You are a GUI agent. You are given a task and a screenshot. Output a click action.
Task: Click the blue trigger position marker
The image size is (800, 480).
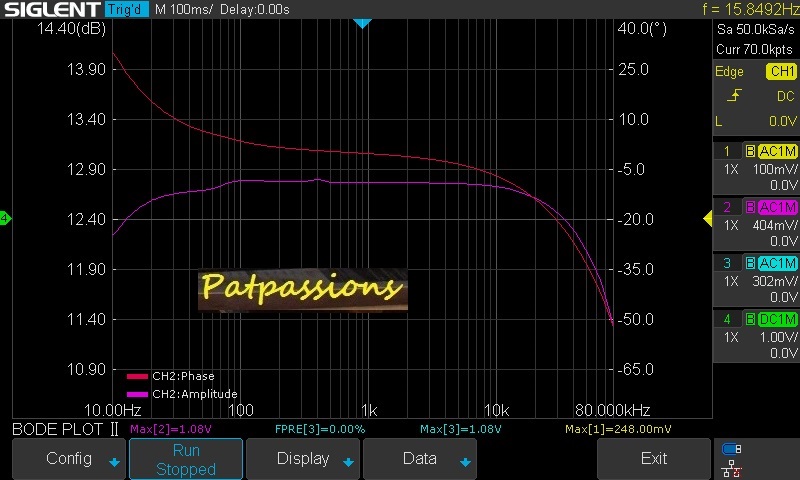(x=363, y=23)
